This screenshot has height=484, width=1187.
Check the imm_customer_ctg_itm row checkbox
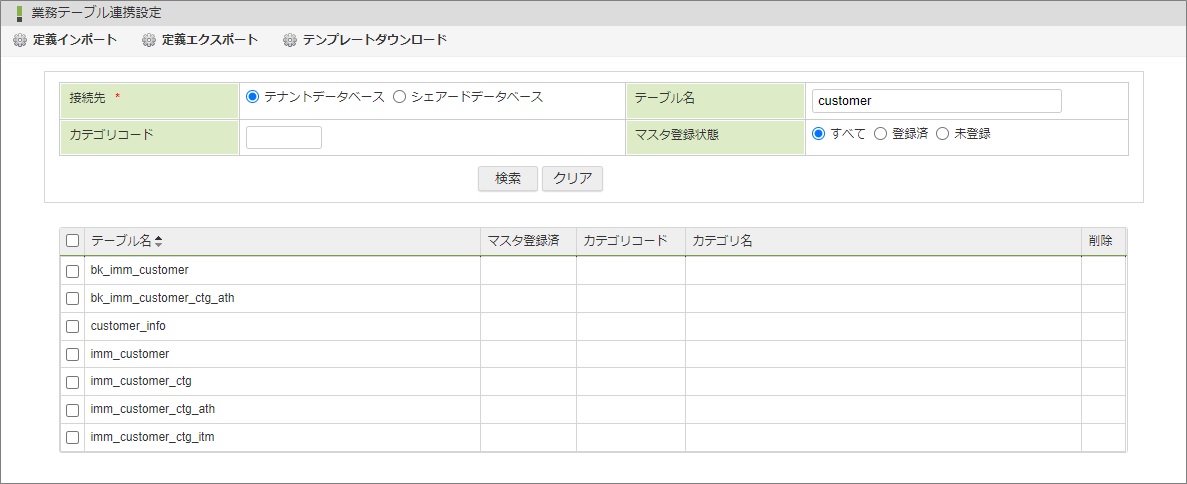click(72, 437)
